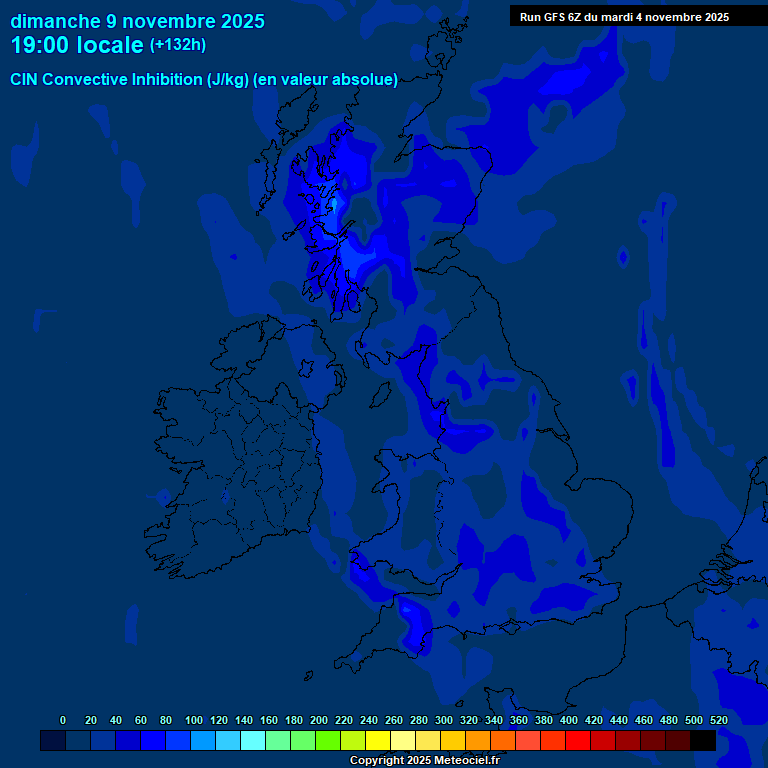The image size is (768, 768).
Task: Click the legend value label 100
Action: pos(194,720)
